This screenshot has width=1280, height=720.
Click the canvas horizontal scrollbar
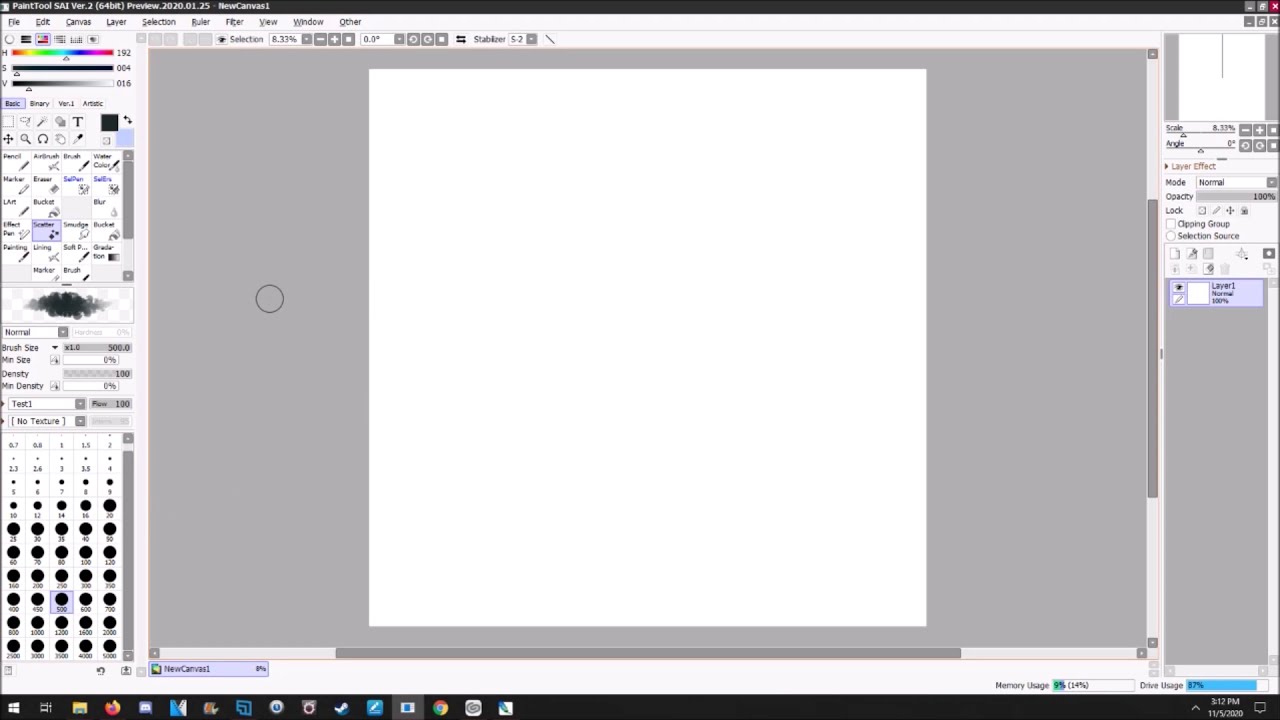[648, 653]
